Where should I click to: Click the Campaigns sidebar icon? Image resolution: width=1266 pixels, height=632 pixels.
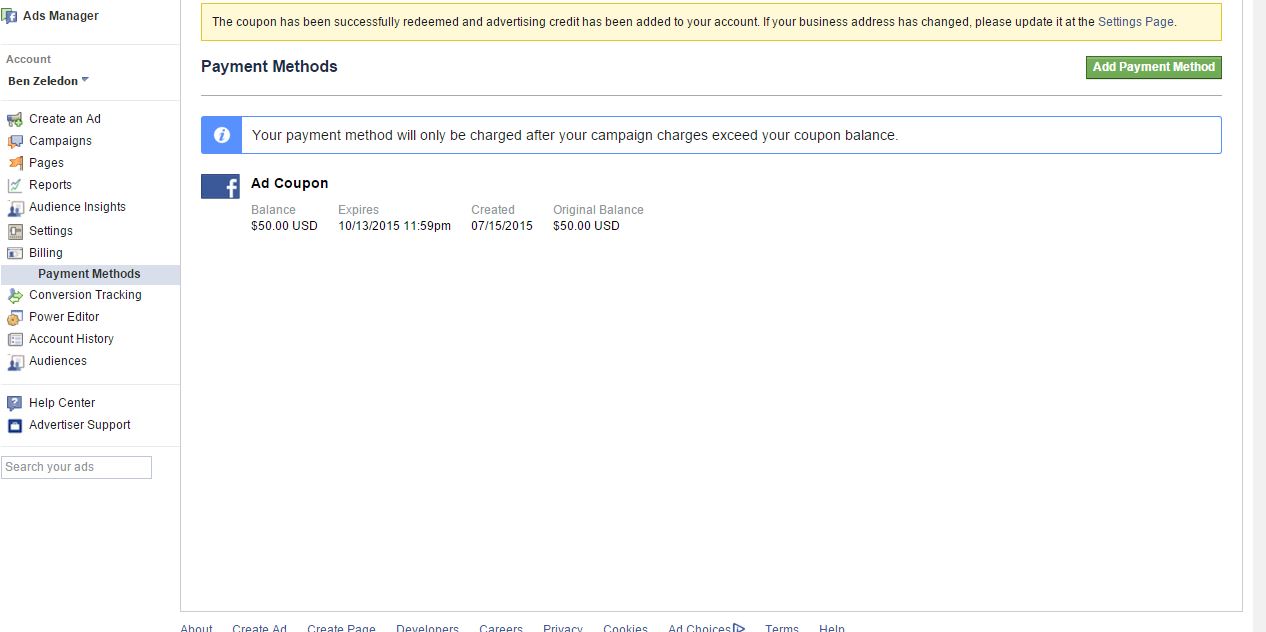tap(15, 141)
